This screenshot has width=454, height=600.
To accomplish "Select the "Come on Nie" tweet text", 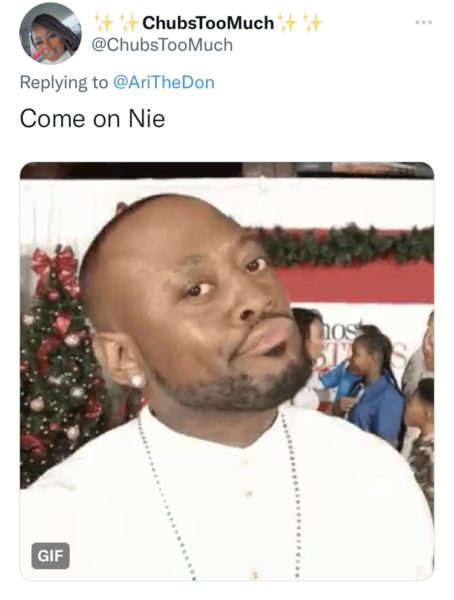I will click(x=92, y=119).
